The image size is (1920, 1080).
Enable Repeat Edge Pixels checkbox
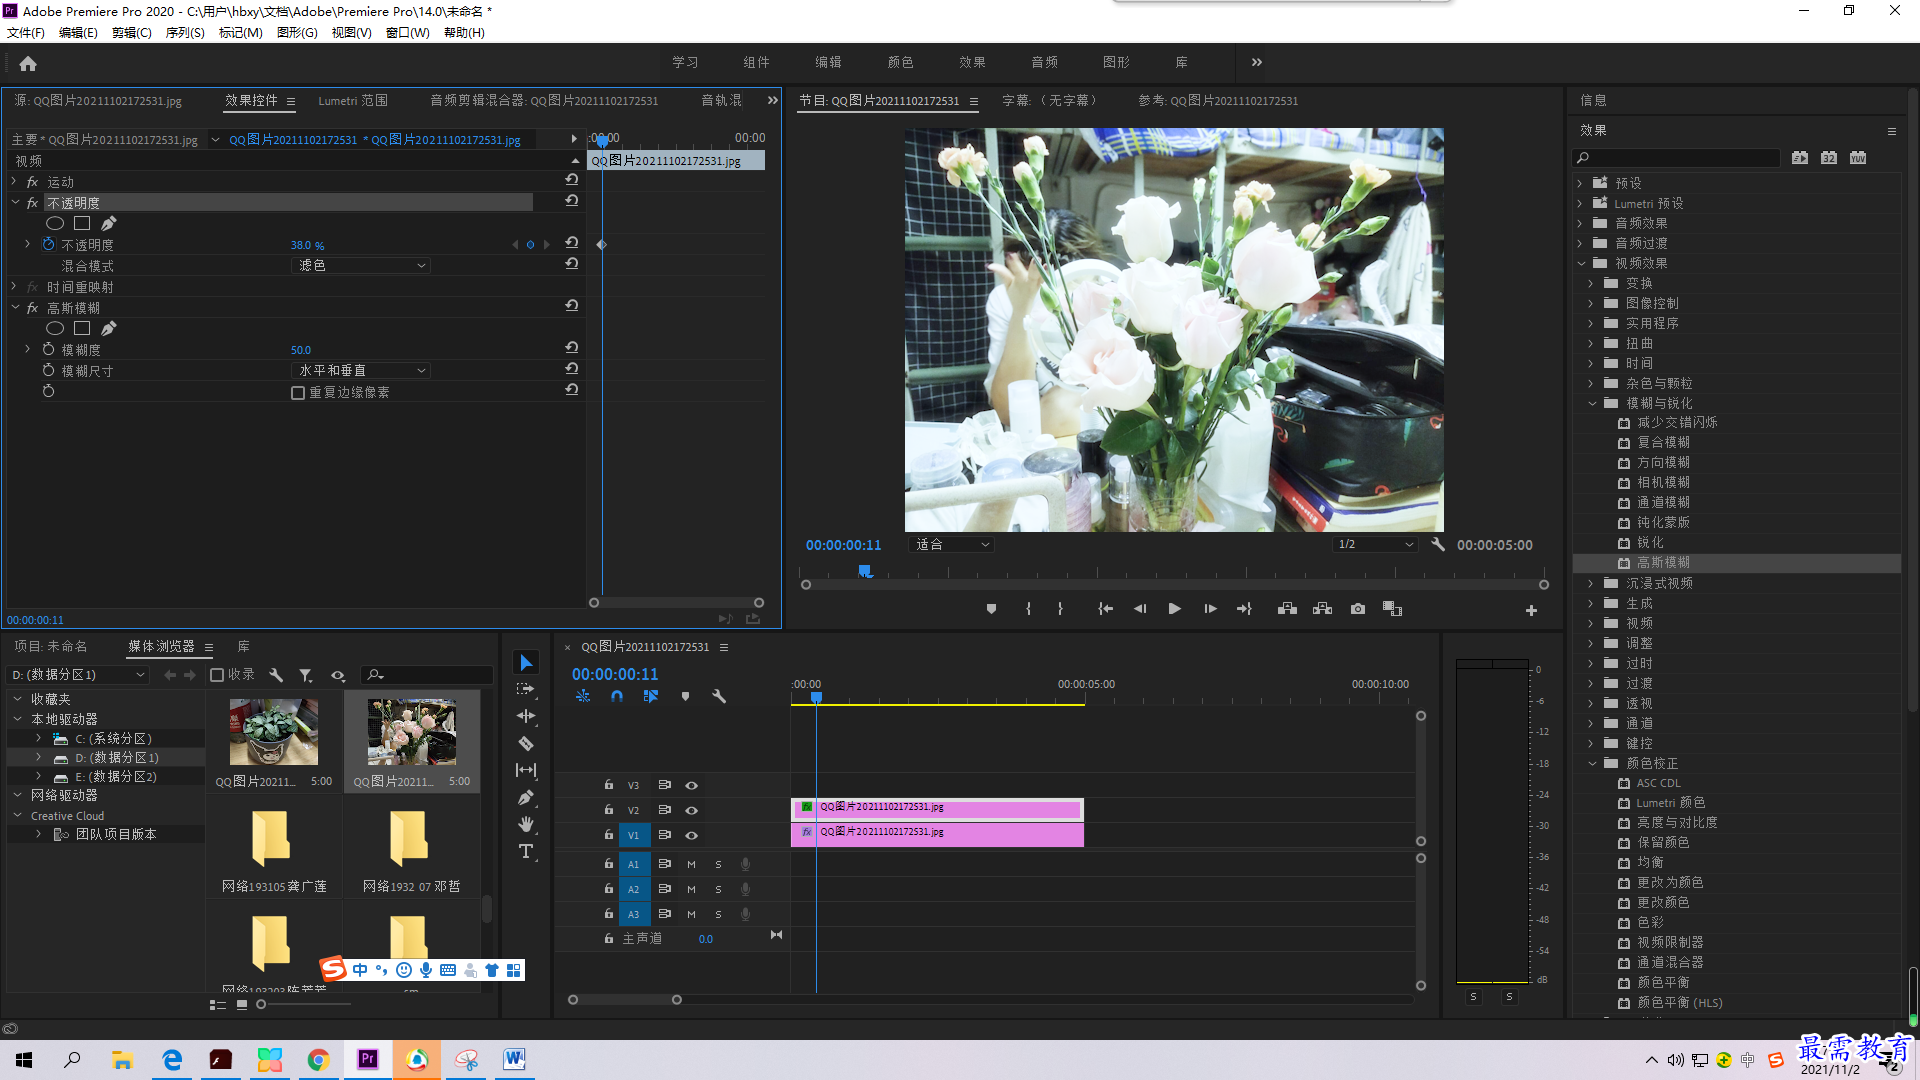[298, 393]
